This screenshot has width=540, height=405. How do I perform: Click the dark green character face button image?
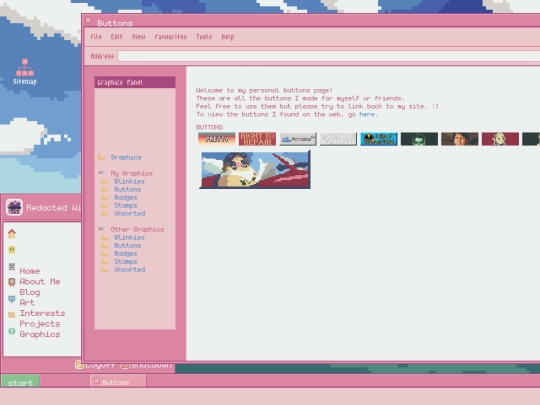[419, 139]
